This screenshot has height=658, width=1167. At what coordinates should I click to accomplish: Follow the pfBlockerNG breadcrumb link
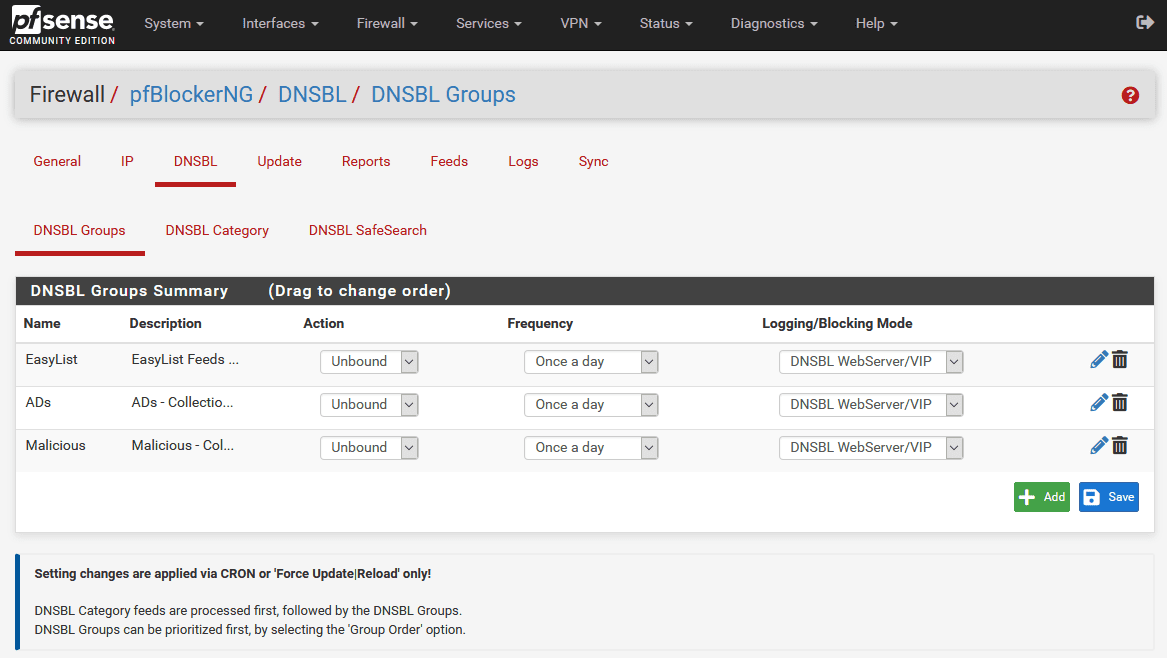(191, 95)
